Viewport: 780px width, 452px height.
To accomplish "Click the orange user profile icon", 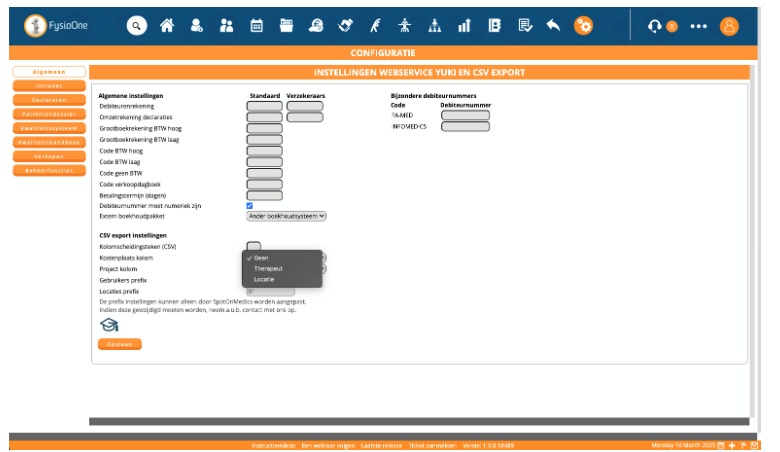I will click(729, 26).
